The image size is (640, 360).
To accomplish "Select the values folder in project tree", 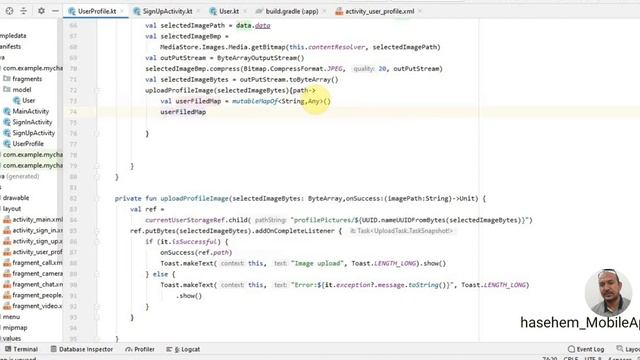I will (x=12, y=338).
